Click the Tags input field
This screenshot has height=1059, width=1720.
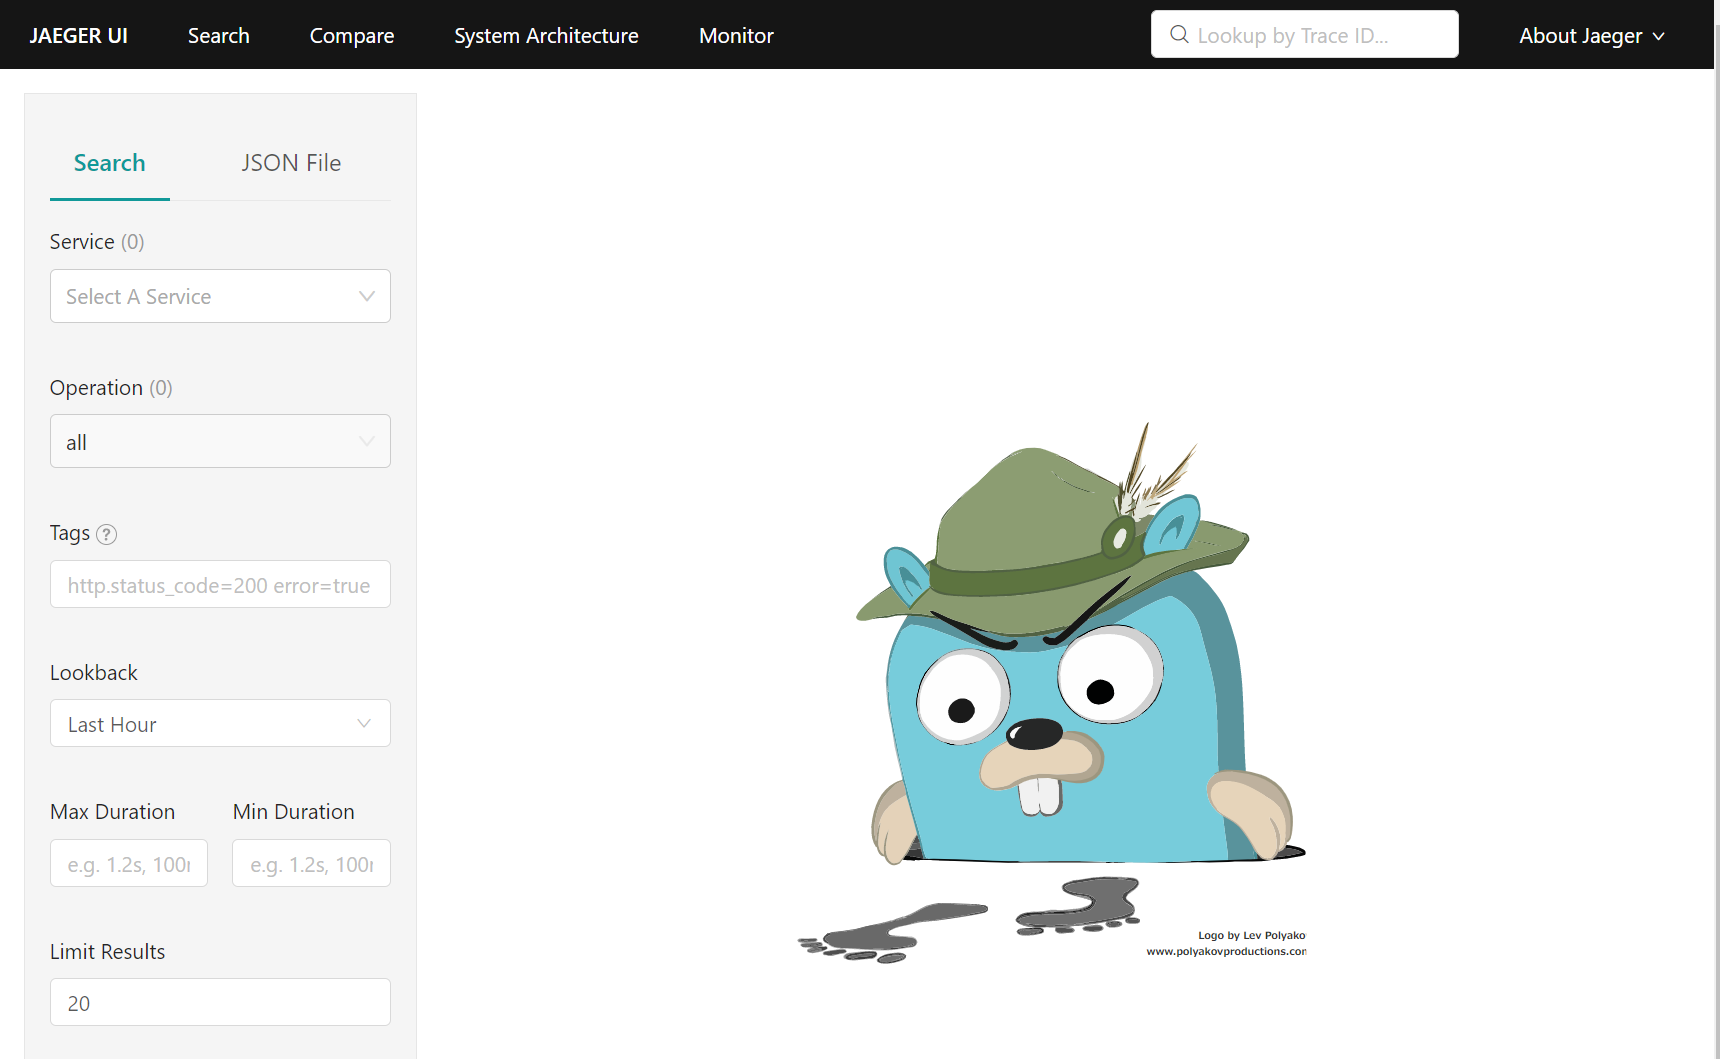[220, 585]
